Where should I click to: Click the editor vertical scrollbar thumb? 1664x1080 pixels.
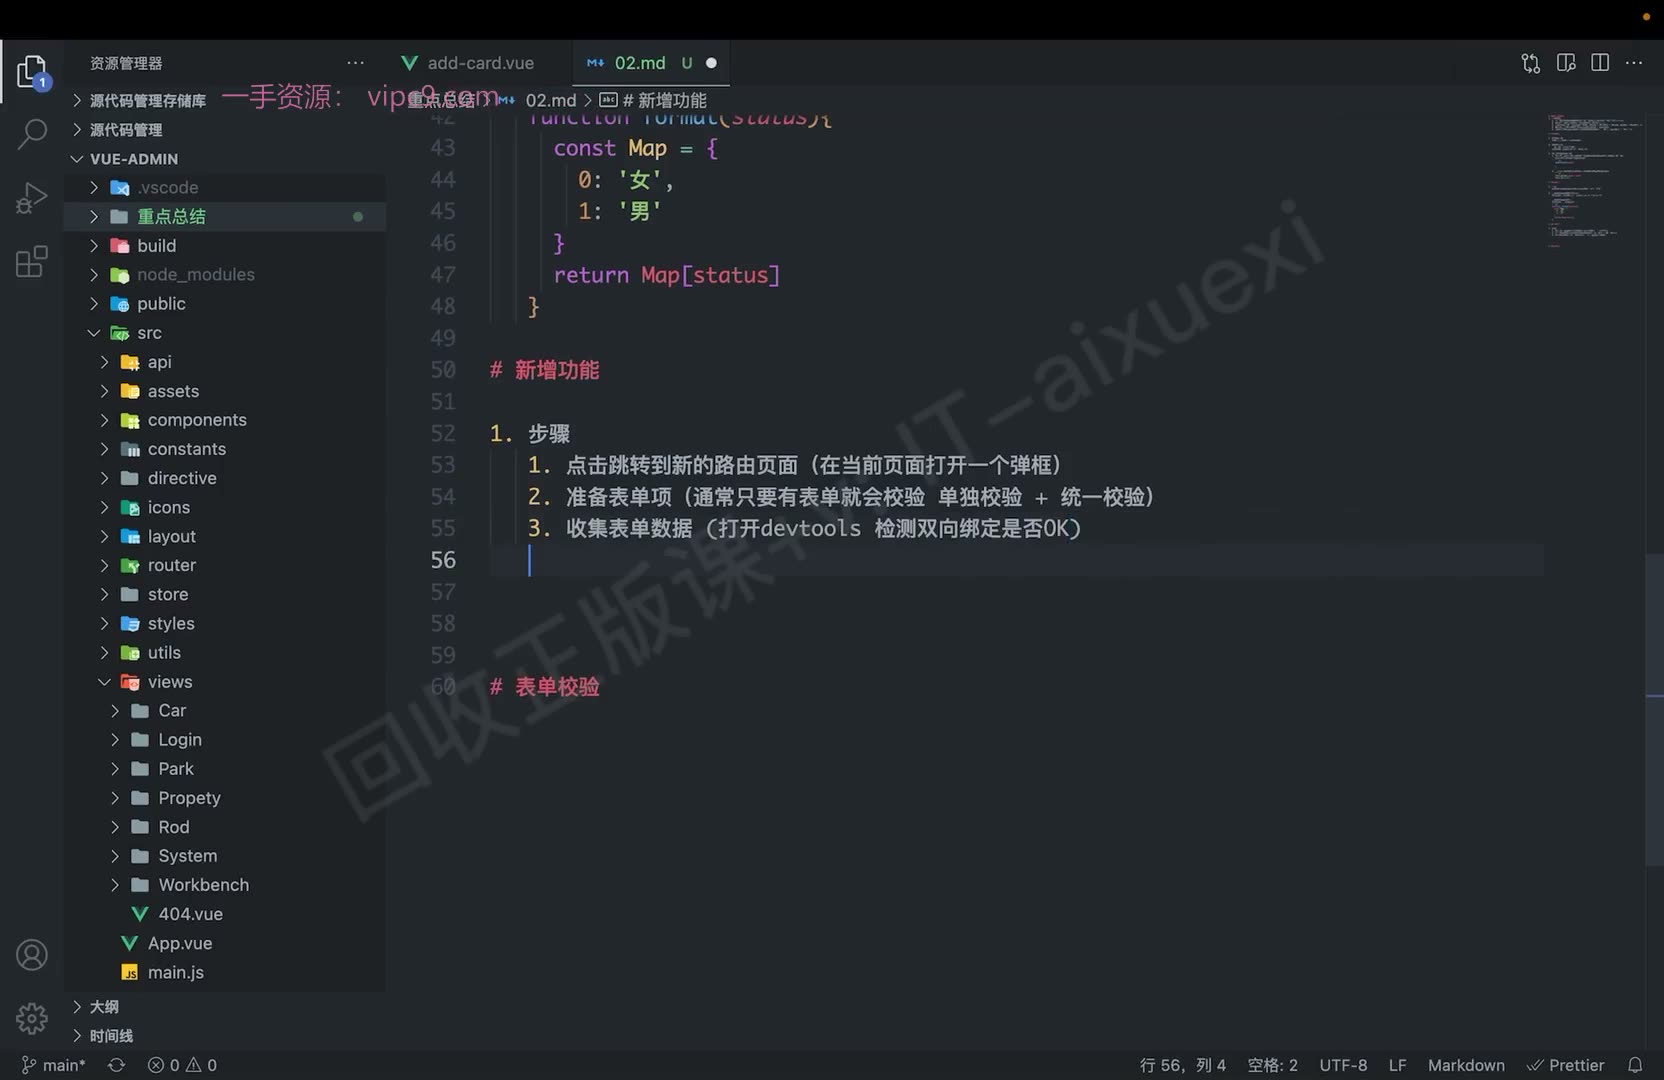[1655, 710]
